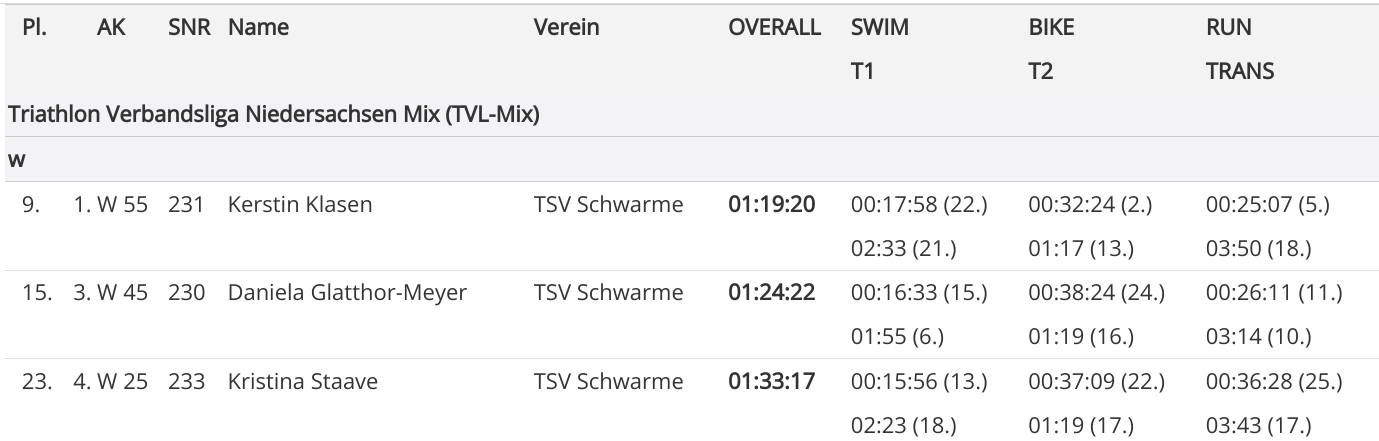This screenshot has height=441, width=1379.
Task: Click the SNR column header
Action: pyautogui.click(x=189, y=28)
